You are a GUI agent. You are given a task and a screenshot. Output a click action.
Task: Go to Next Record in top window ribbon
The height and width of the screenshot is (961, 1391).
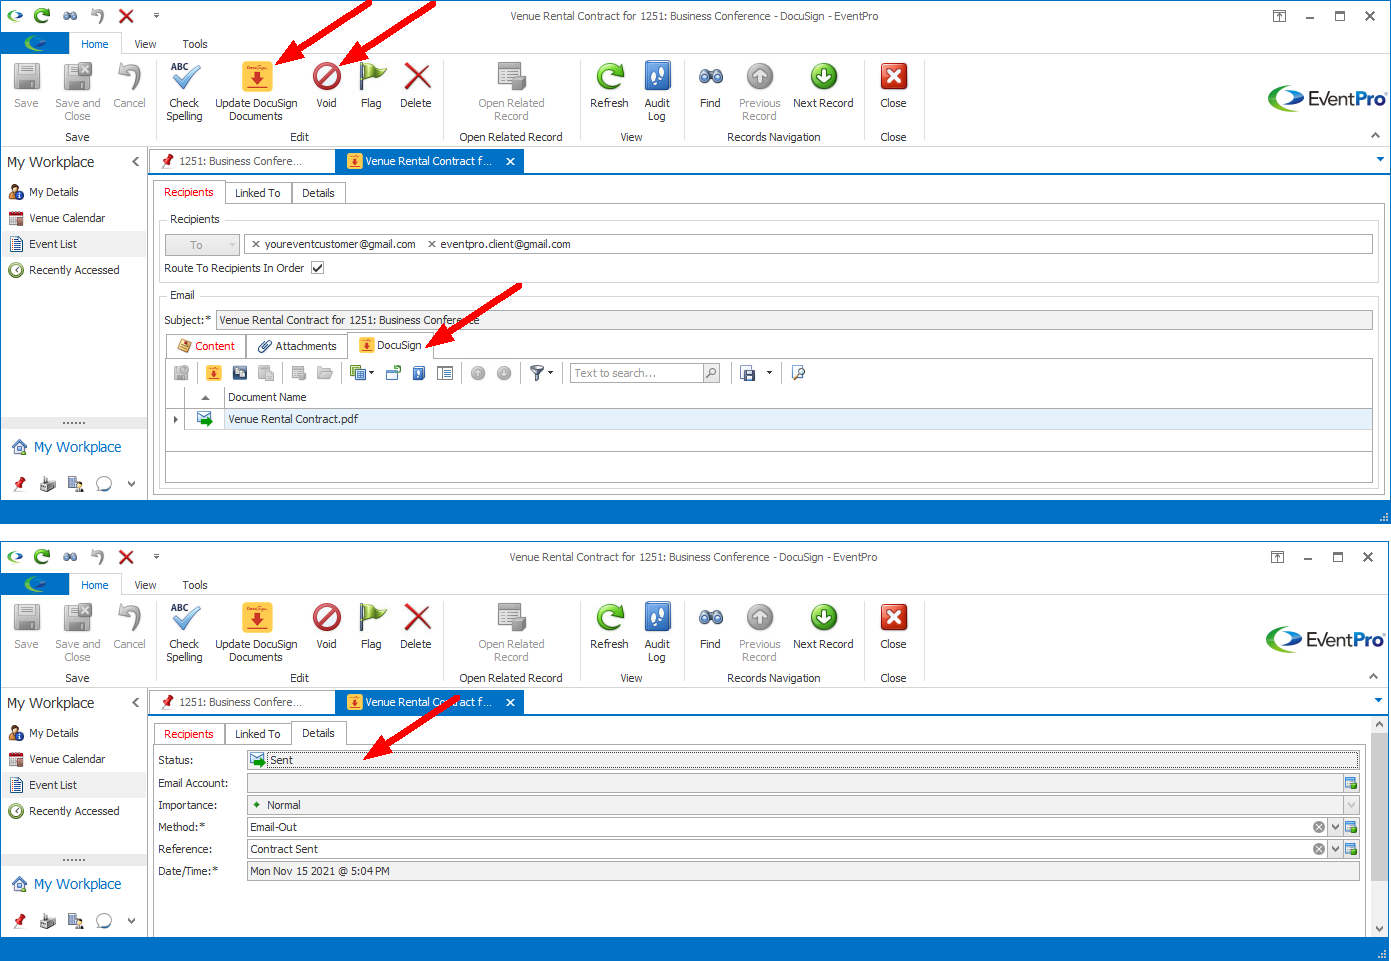(x=823, y=86)
